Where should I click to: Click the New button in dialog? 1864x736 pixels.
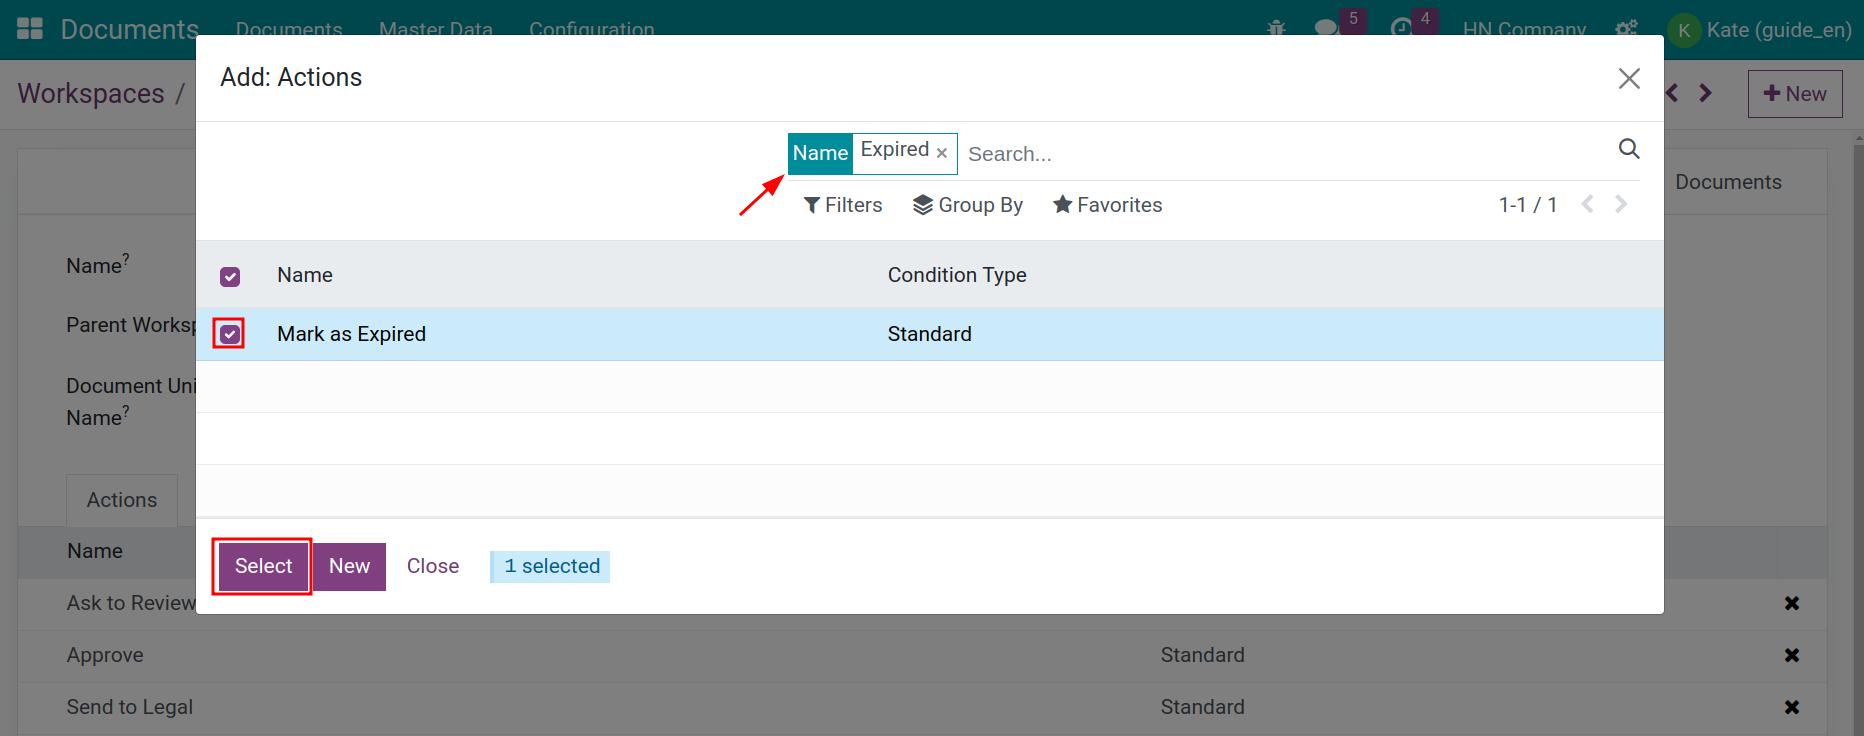coord(350,566)
